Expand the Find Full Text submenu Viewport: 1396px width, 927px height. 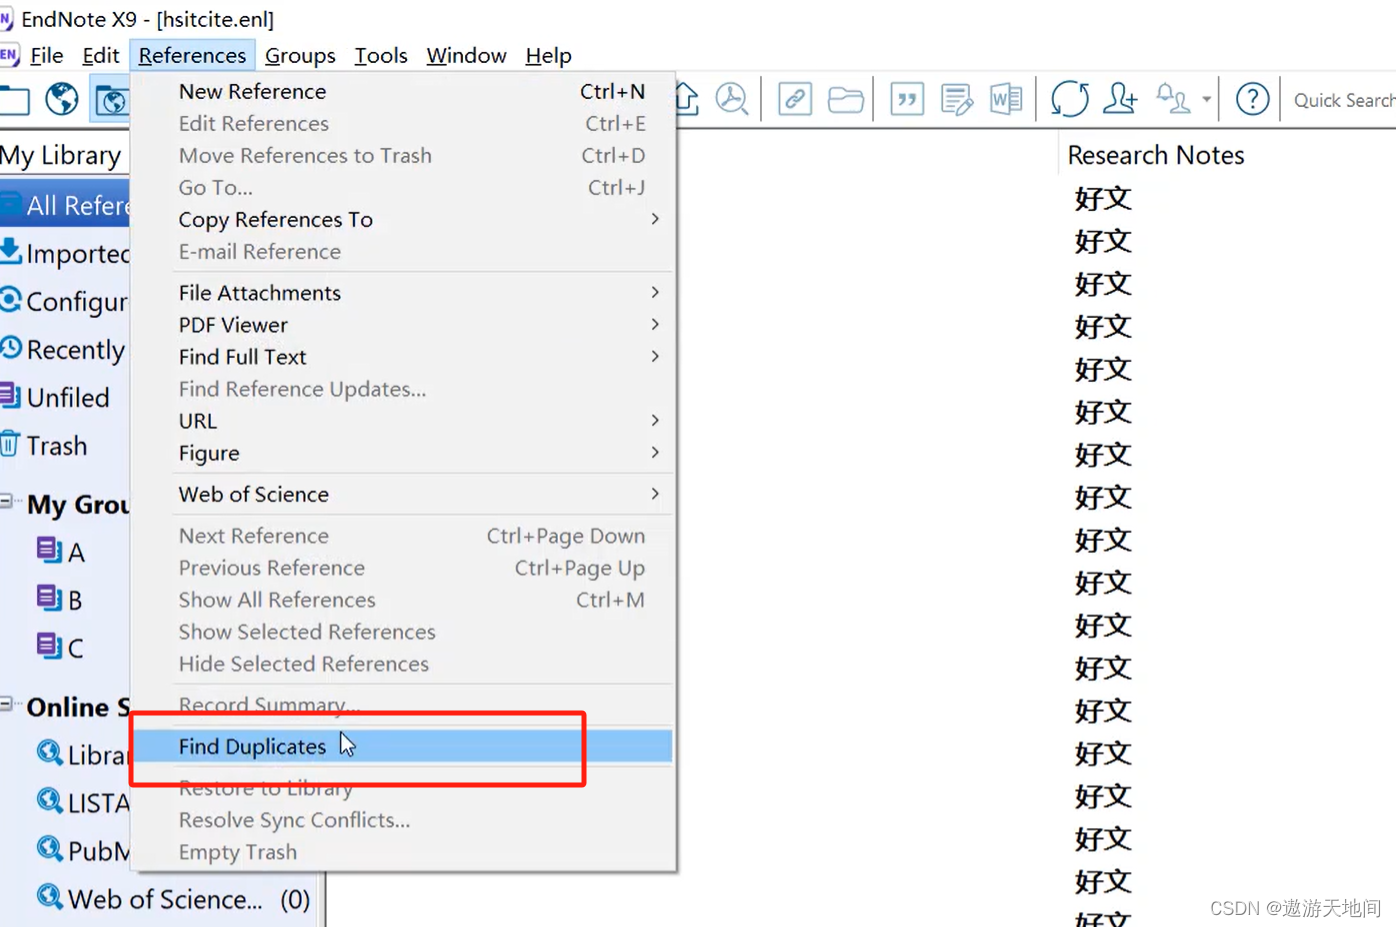[x=404, y=356]
